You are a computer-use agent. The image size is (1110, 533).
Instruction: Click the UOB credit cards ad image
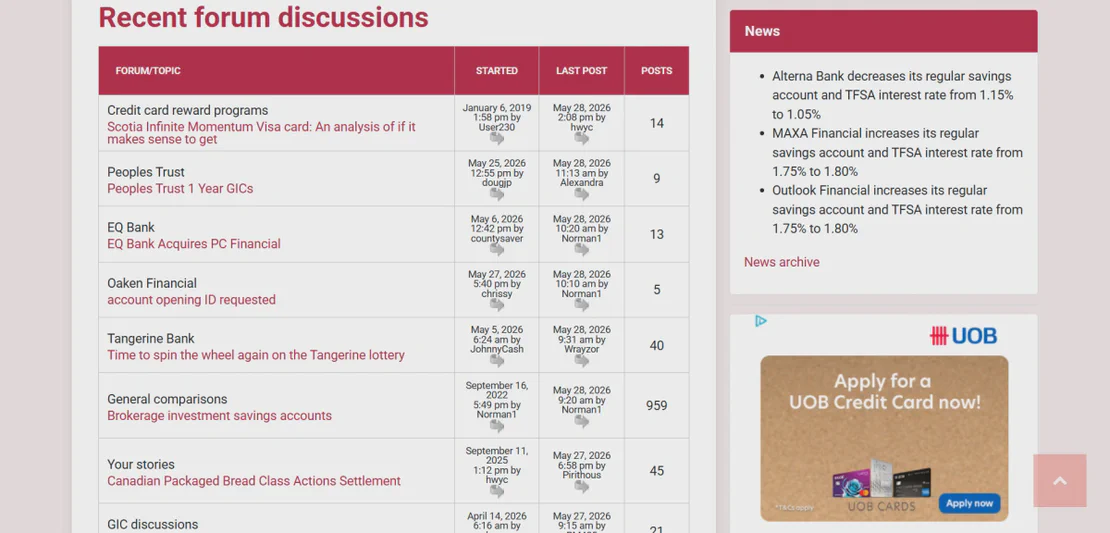(x=884, y=438)
